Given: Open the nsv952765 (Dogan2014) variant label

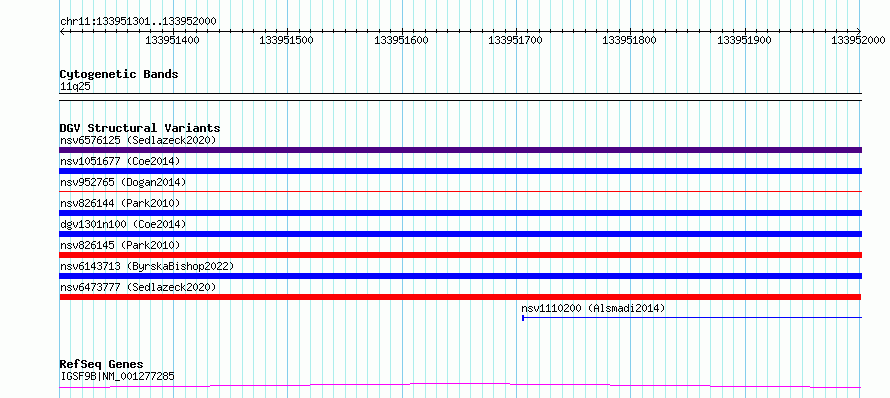Looking at the screenshot, I should (x=123, y=182).
